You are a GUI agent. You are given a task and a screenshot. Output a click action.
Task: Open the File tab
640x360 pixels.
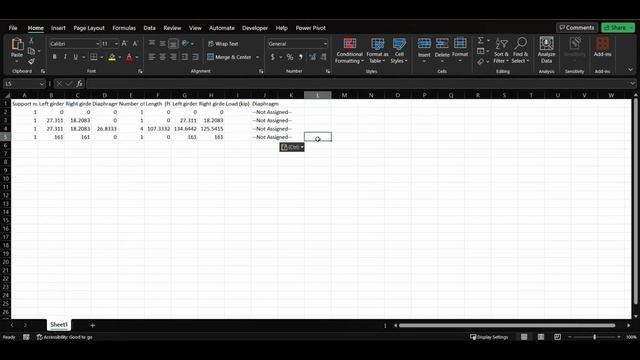(13, 28)
